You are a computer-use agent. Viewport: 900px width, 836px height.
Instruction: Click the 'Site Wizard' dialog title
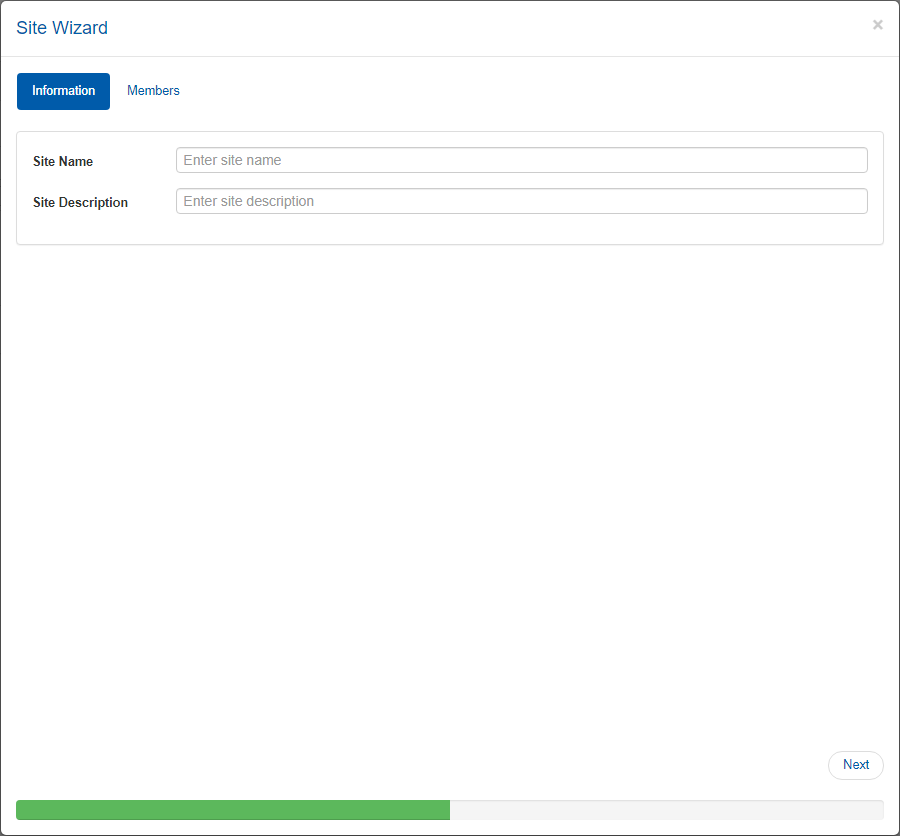pyautogui.click(x=62, y=28)
